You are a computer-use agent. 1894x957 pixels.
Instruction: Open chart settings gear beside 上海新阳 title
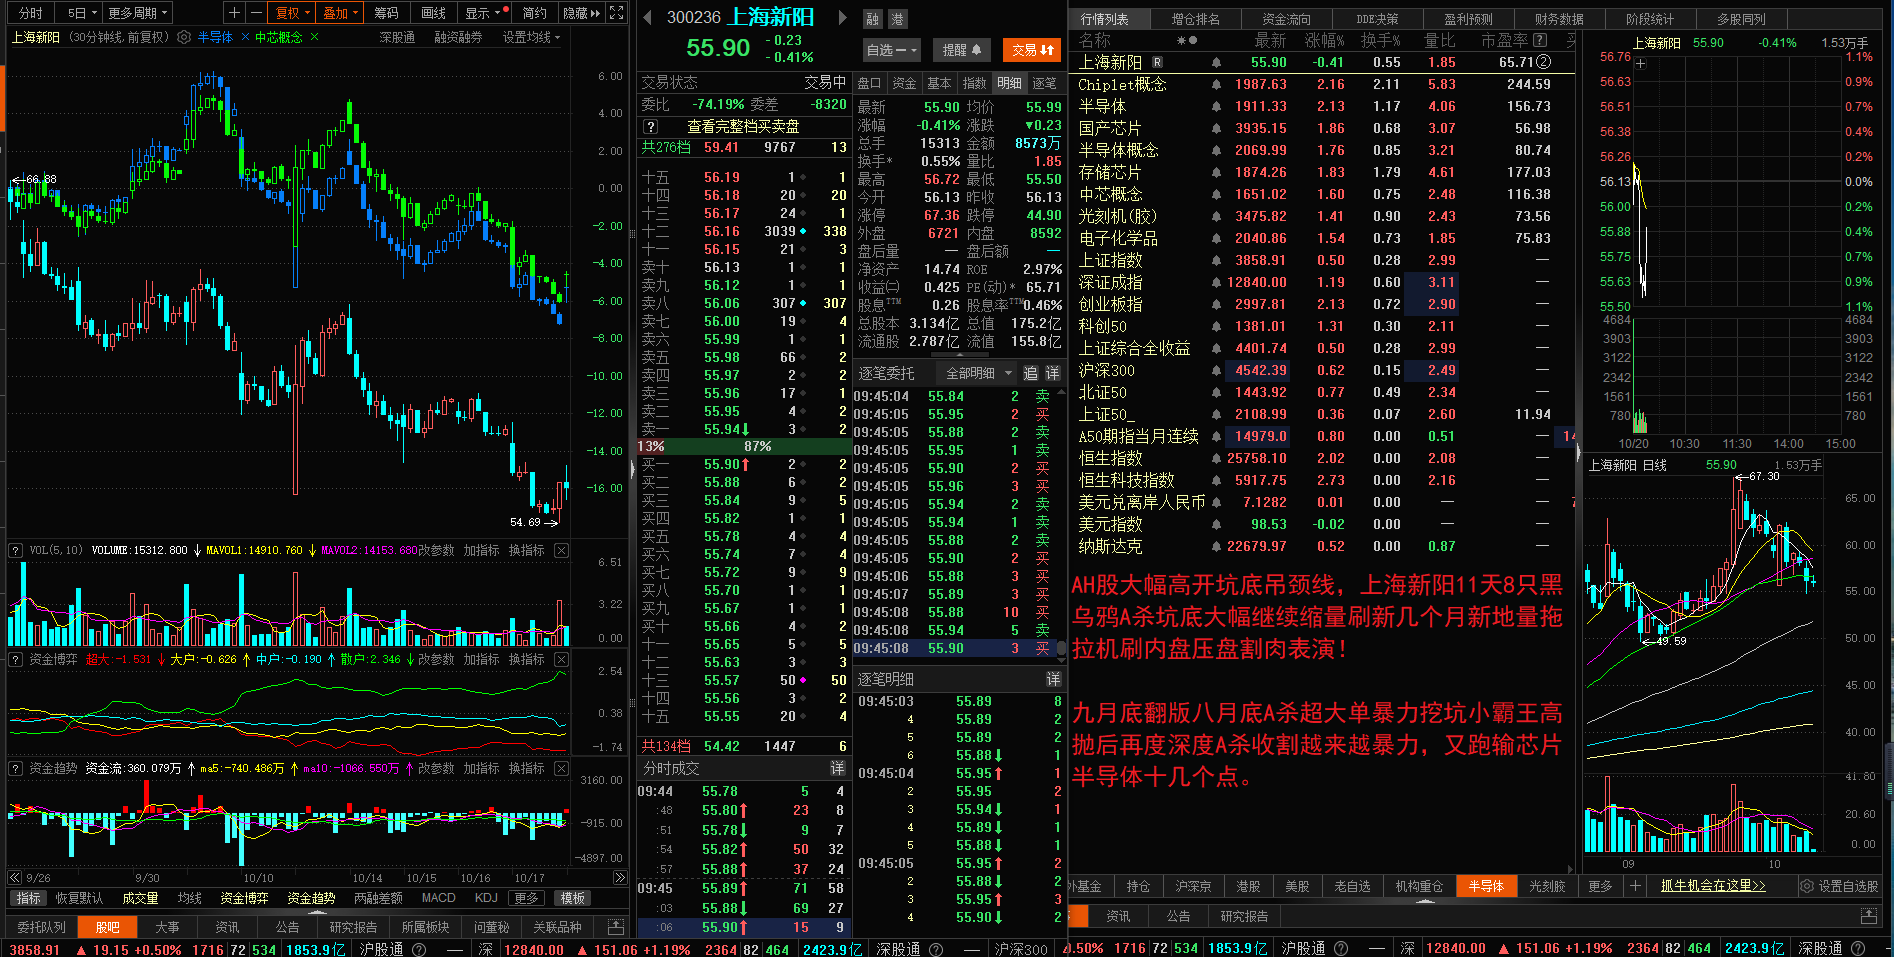184,37
